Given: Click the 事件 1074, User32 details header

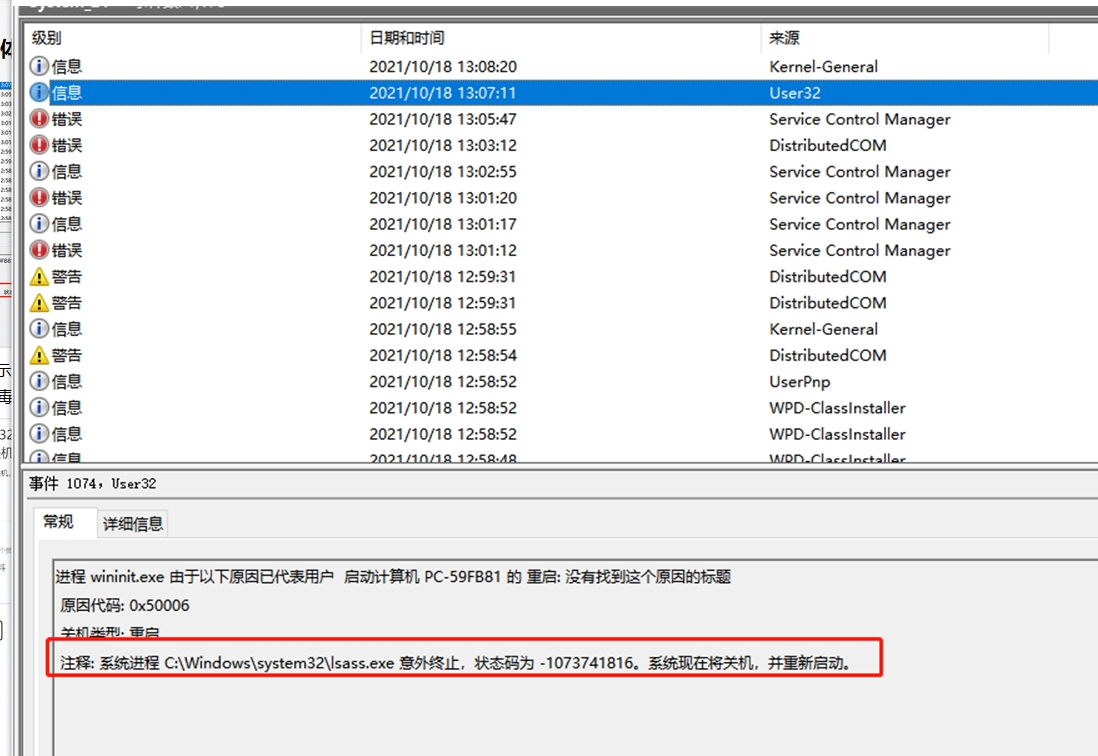Looking at the screenshot, I should (x=92, y=484).
